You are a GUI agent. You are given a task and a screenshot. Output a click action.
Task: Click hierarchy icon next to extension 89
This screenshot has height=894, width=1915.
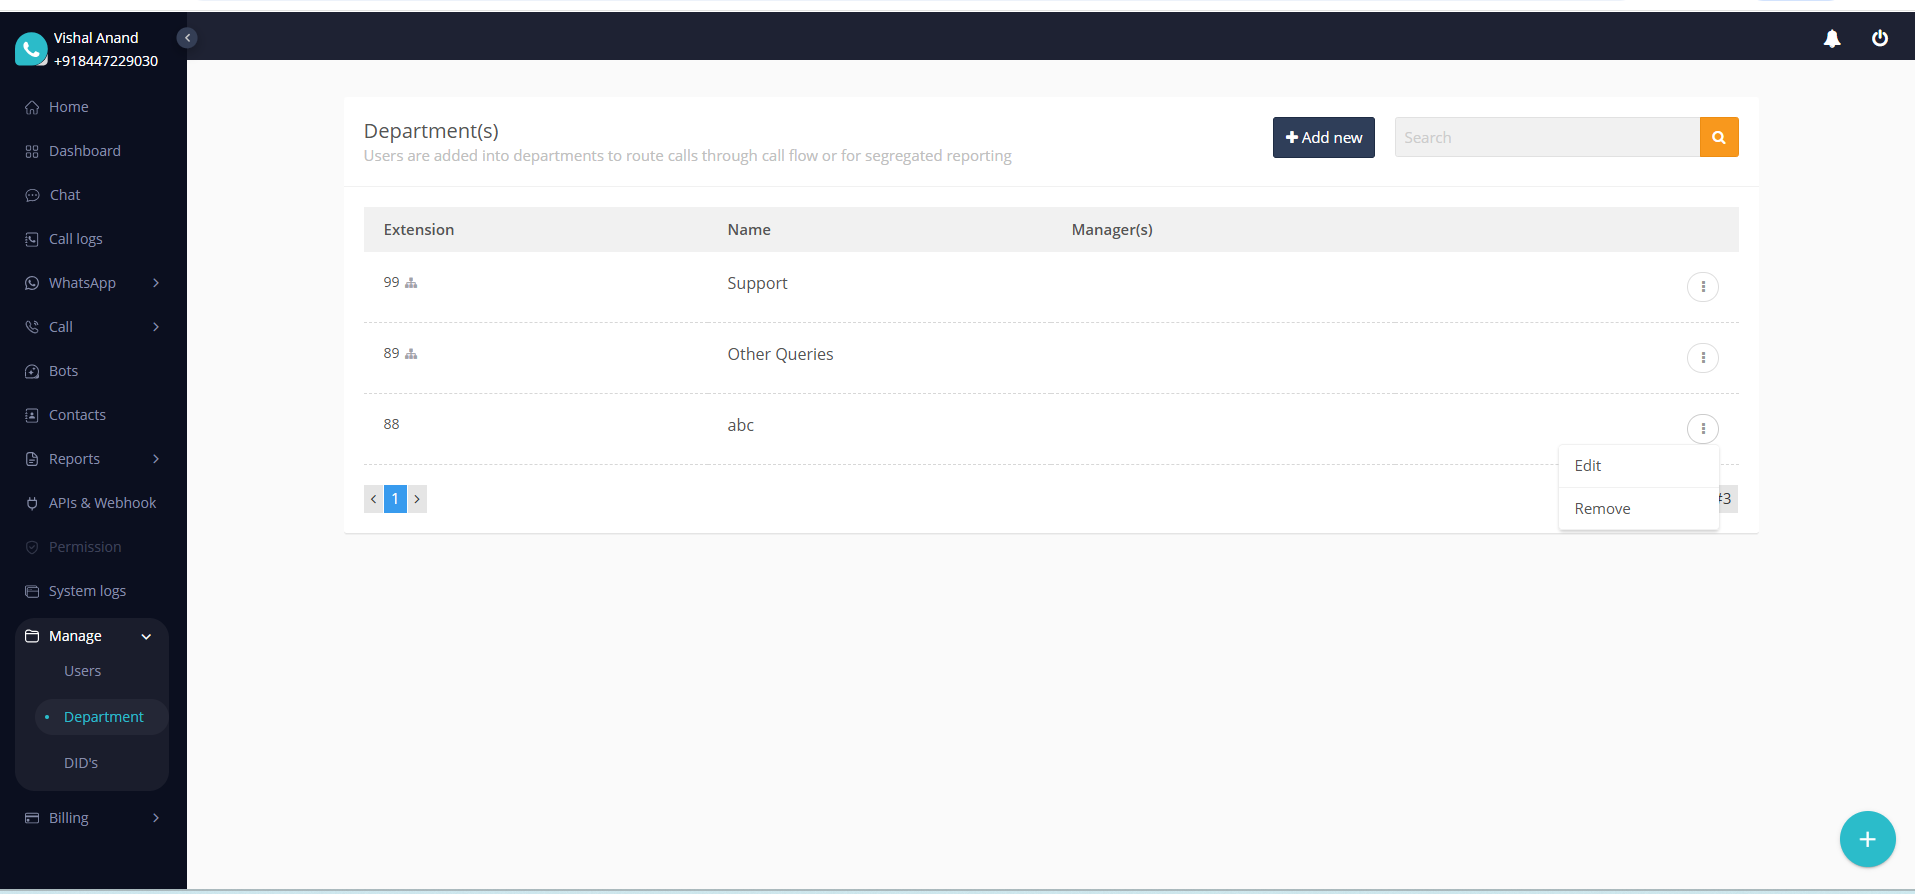[x=411, y=354]
